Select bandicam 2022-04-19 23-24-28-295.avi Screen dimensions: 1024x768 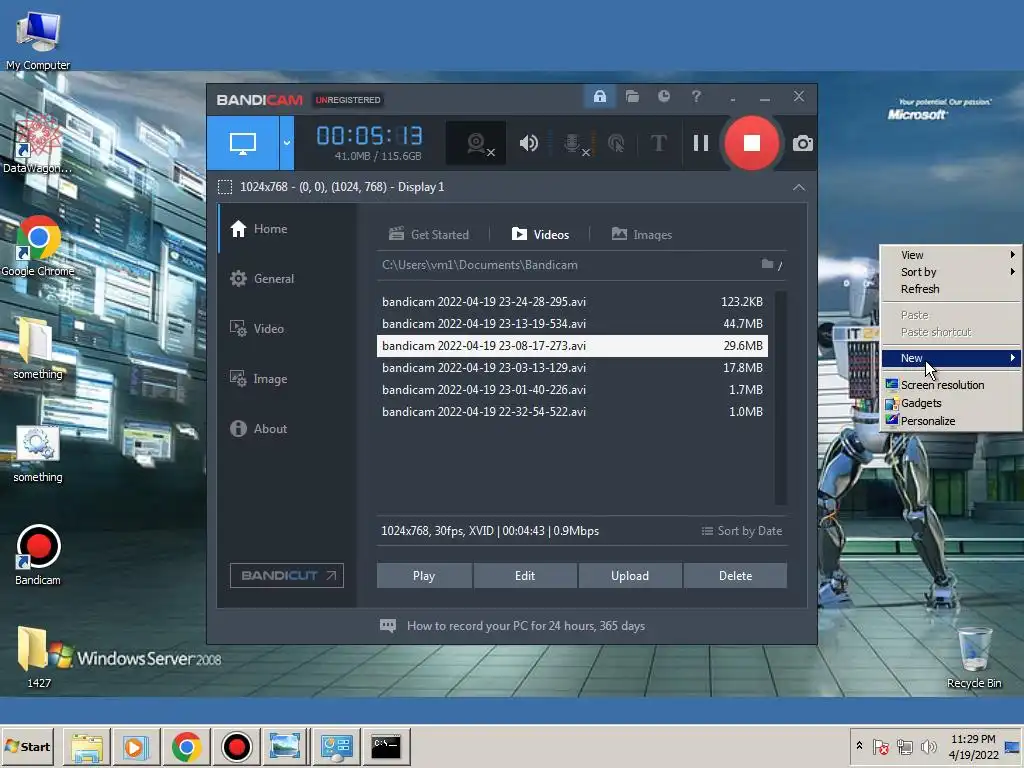[572, 302]
